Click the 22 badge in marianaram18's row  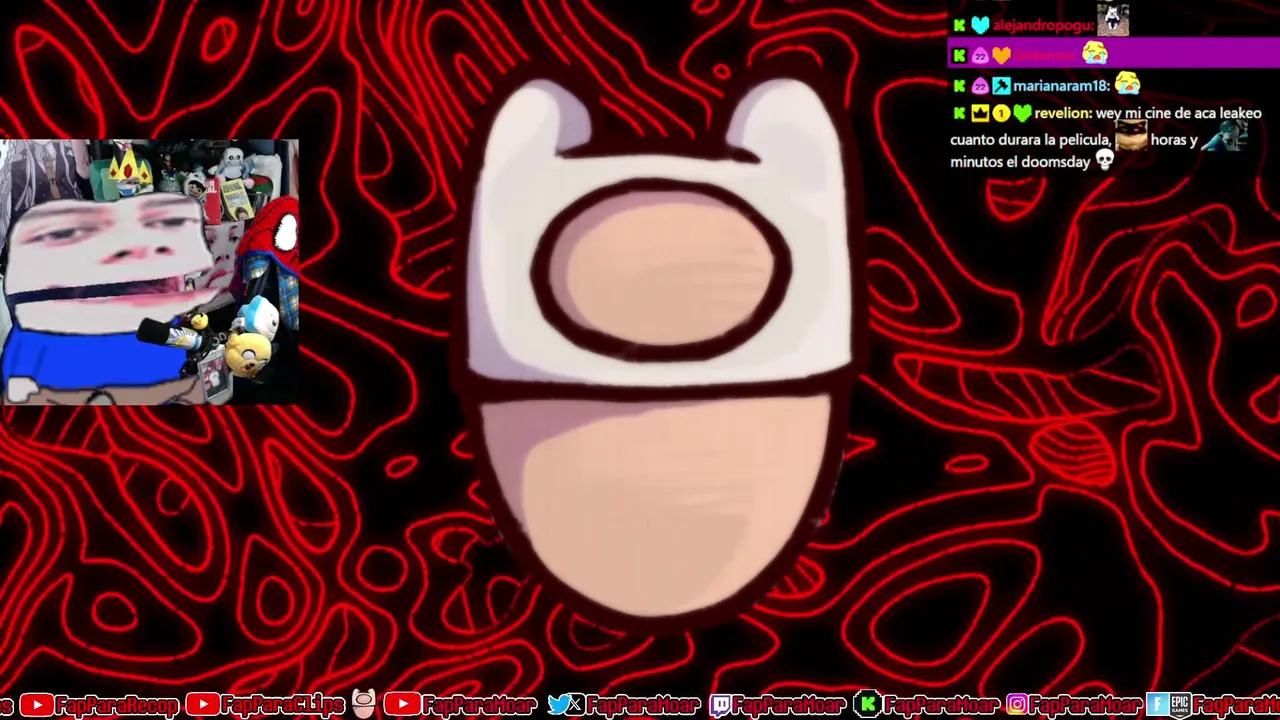(979, 87)
